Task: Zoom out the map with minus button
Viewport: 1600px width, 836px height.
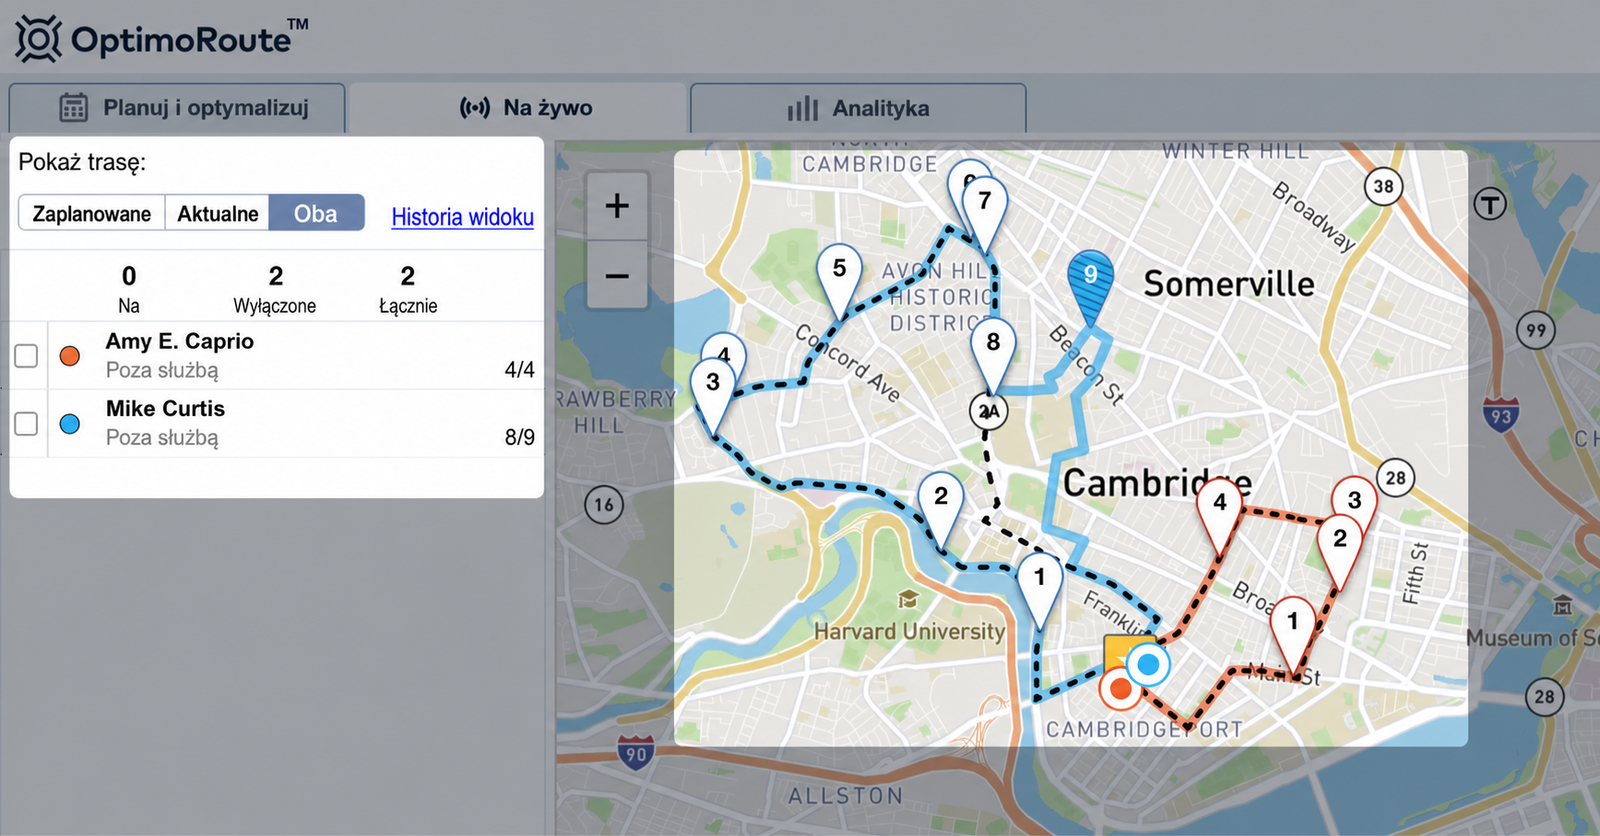Action: click(x=617, y=275)
